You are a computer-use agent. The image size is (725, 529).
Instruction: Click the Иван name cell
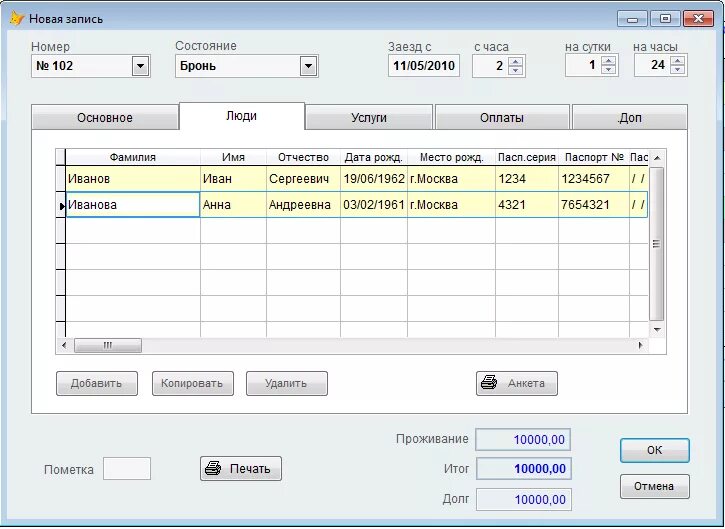click(x=233, y=178)
